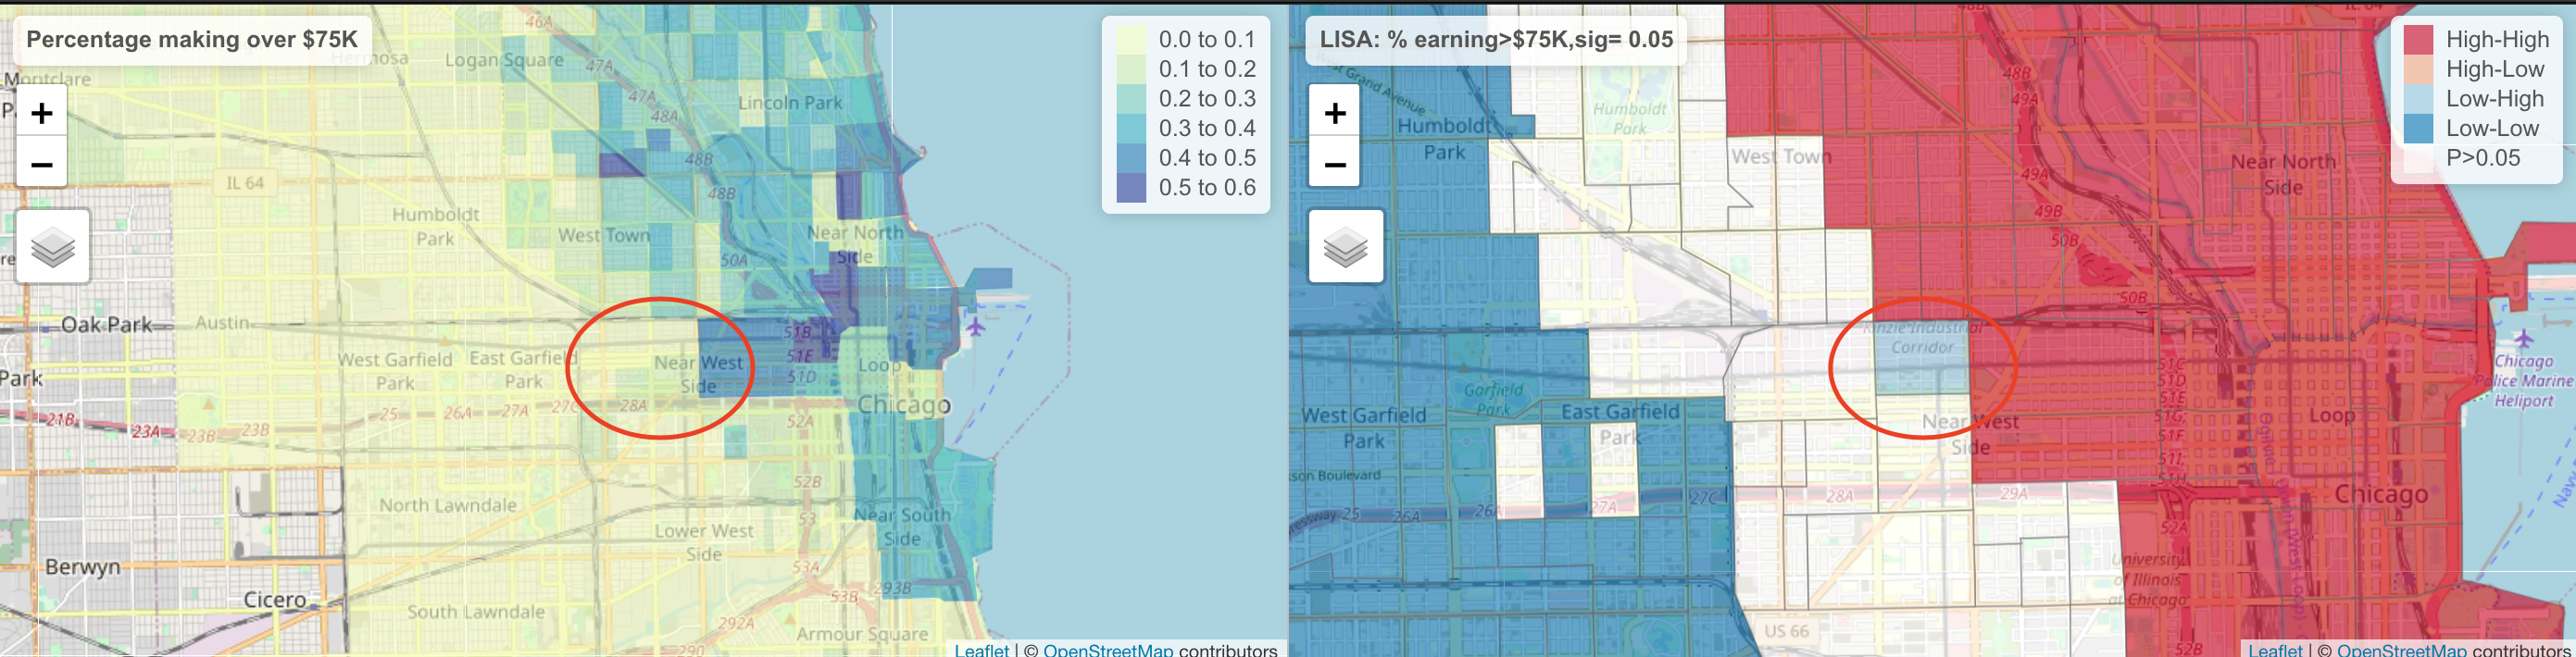Click the LISA map title box

click(1496, 40)
